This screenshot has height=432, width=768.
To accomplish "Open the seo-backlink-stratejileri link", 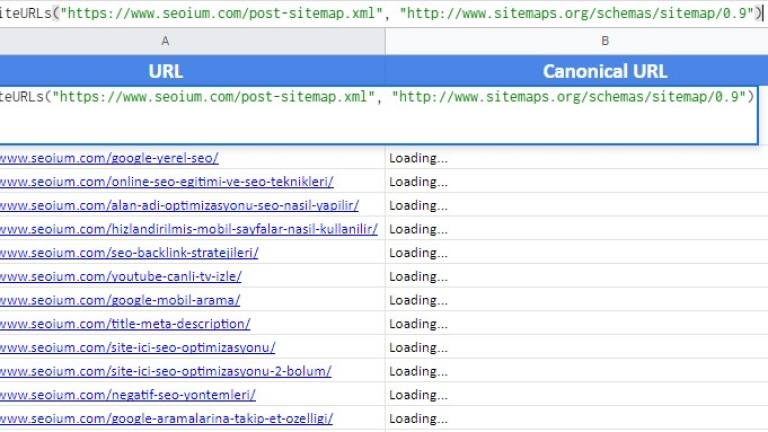I will (x=129, y=253).
